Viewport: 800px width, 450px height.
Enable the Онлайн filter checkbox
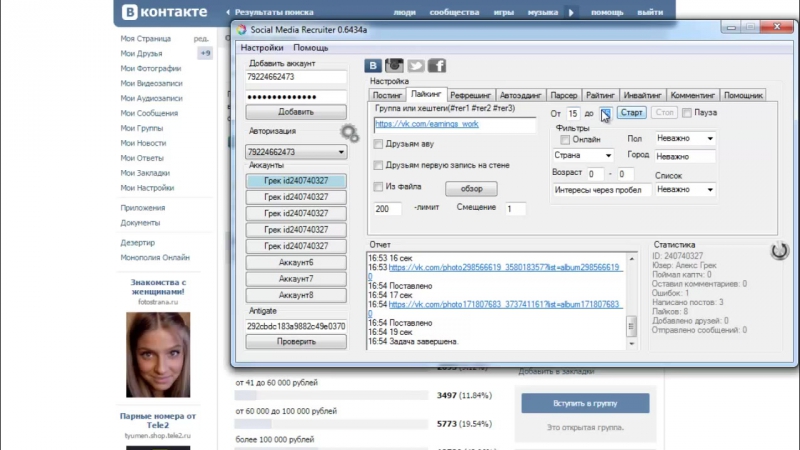point(565,139)
